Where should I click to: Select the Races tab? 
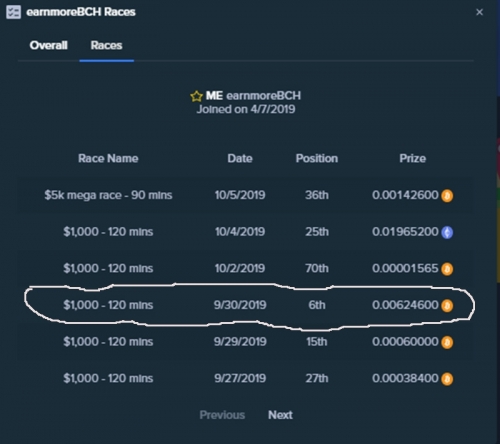click(x=106, y=45)
